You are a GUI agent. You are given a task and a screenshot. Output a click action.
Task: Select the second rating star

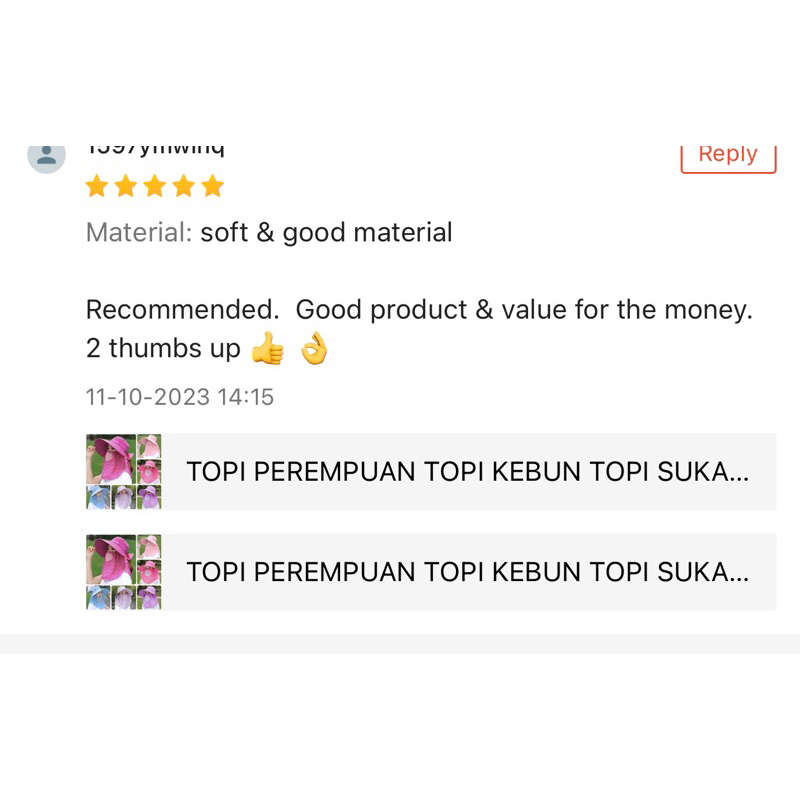[x=126, y=186]
